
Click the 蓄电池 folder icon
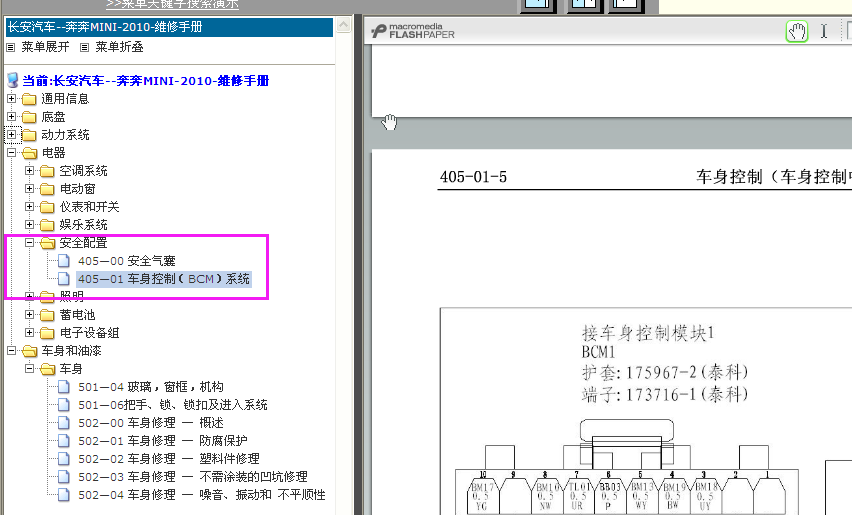click(47, 315)
